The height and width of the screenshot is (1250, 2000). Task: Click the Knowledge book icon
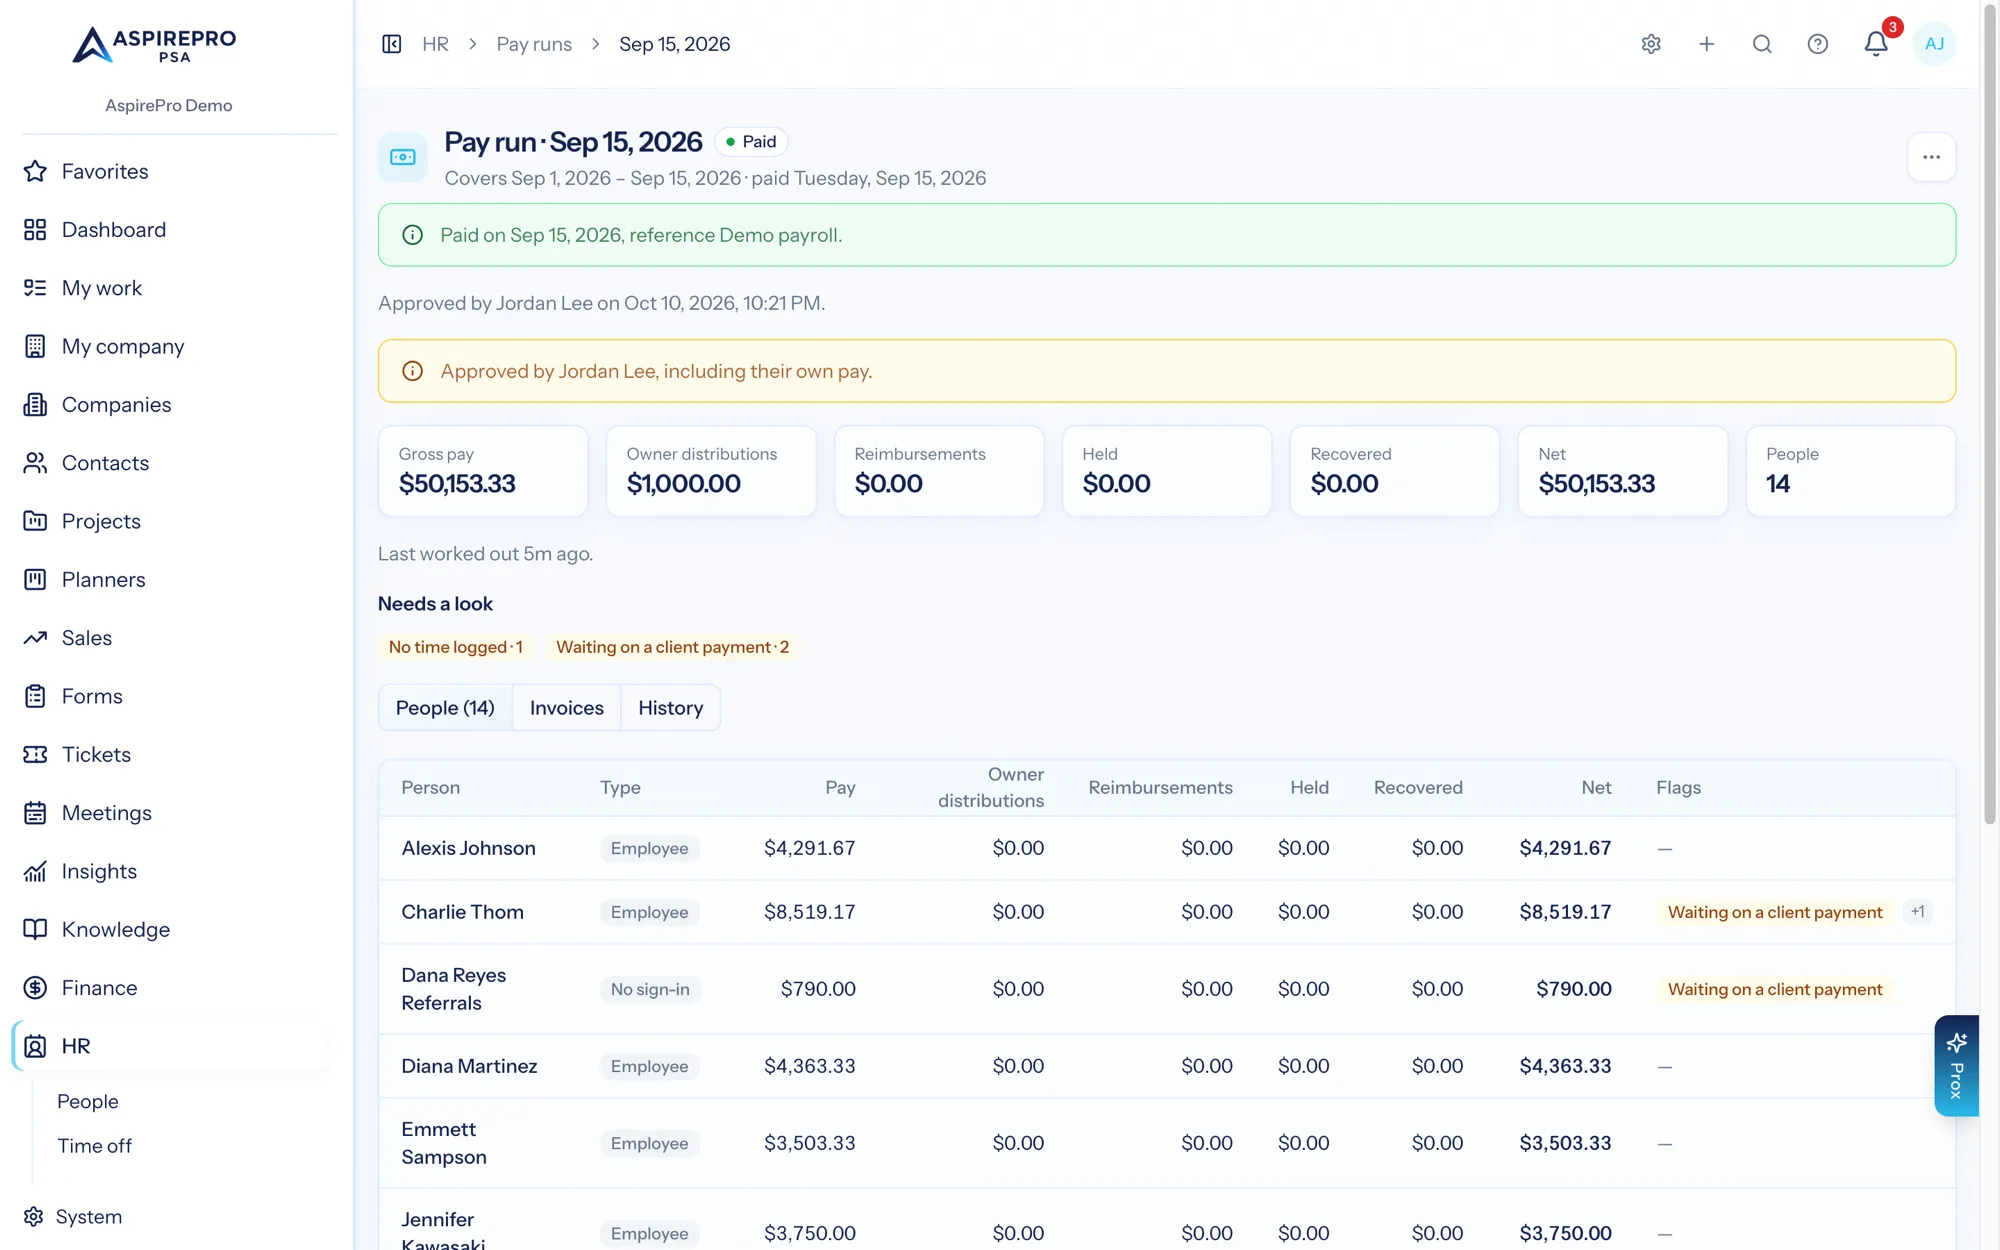(35, 930)
